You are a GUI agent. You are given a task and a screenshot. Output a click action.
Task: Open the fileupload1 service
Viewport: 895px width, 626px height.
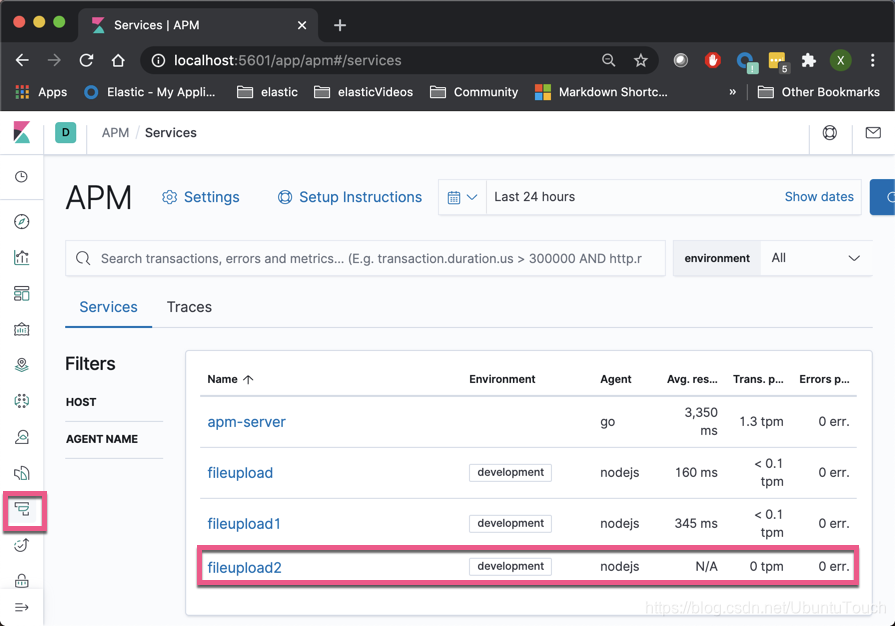coord(244,524)
